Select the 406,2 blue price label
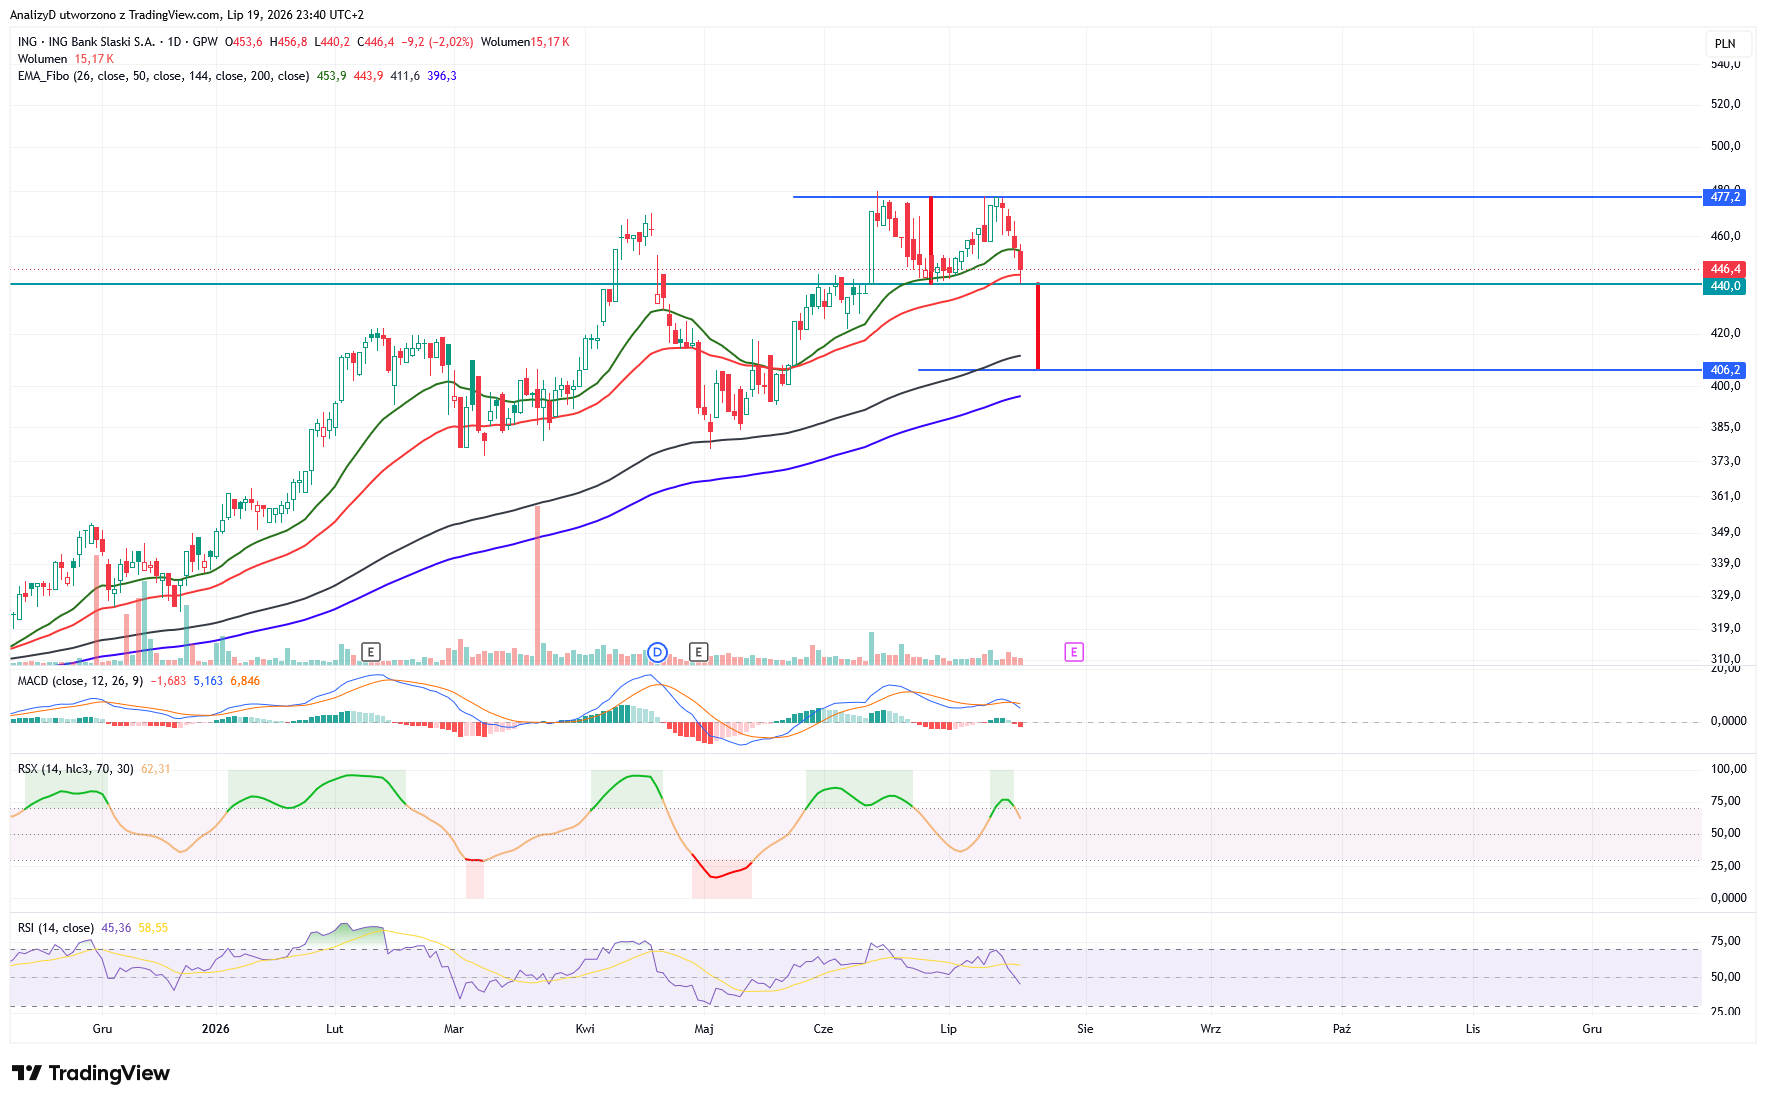1766x1103 pixels. tap(1724, 370)
